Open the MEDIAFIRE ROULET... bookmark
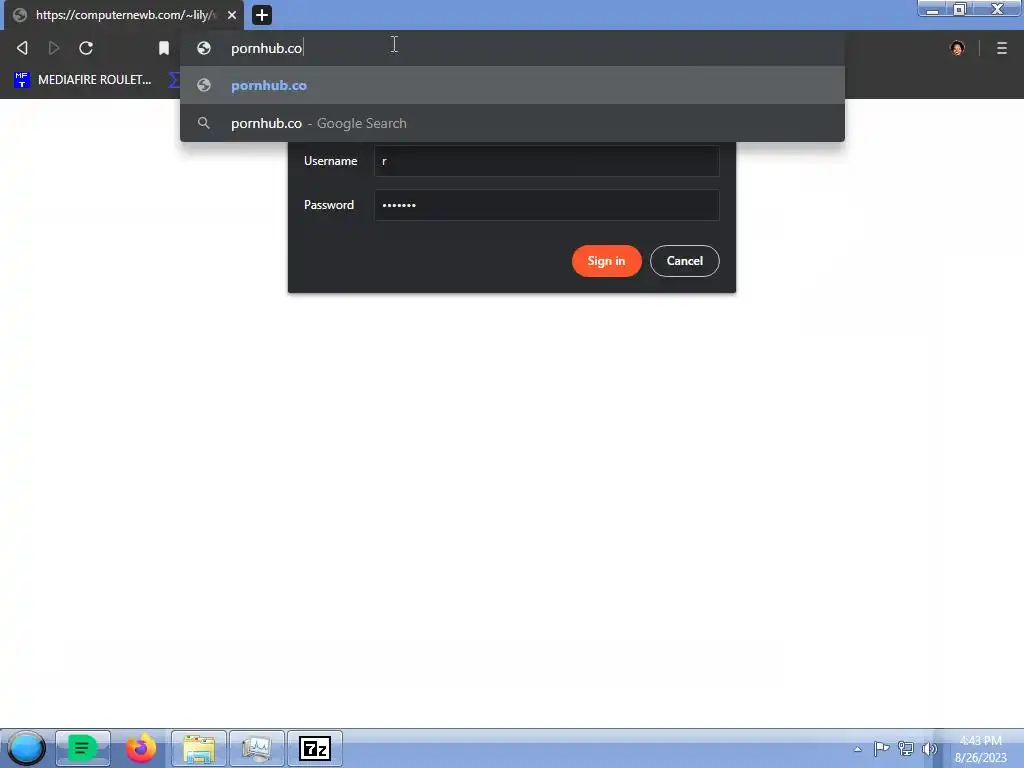Viewport: 1024px width, 768px height. coord(83,80)
